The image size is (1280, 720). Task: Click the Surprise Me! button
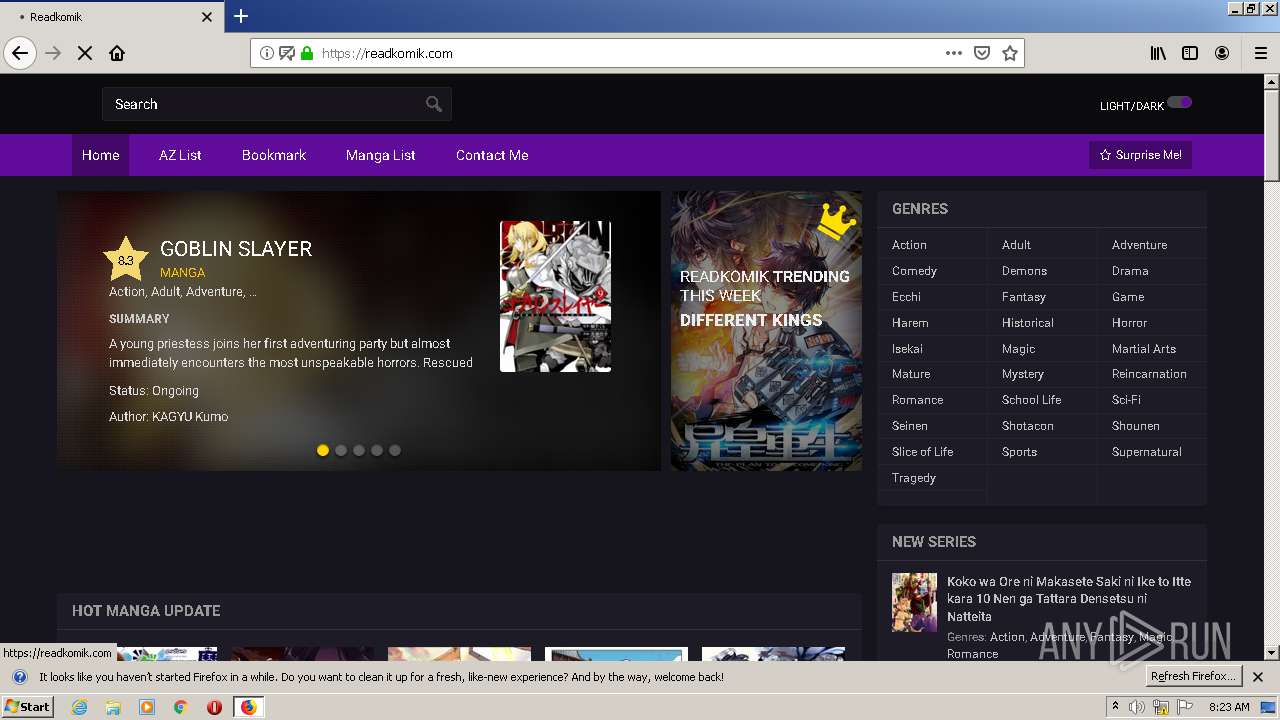pos(1140,155)
